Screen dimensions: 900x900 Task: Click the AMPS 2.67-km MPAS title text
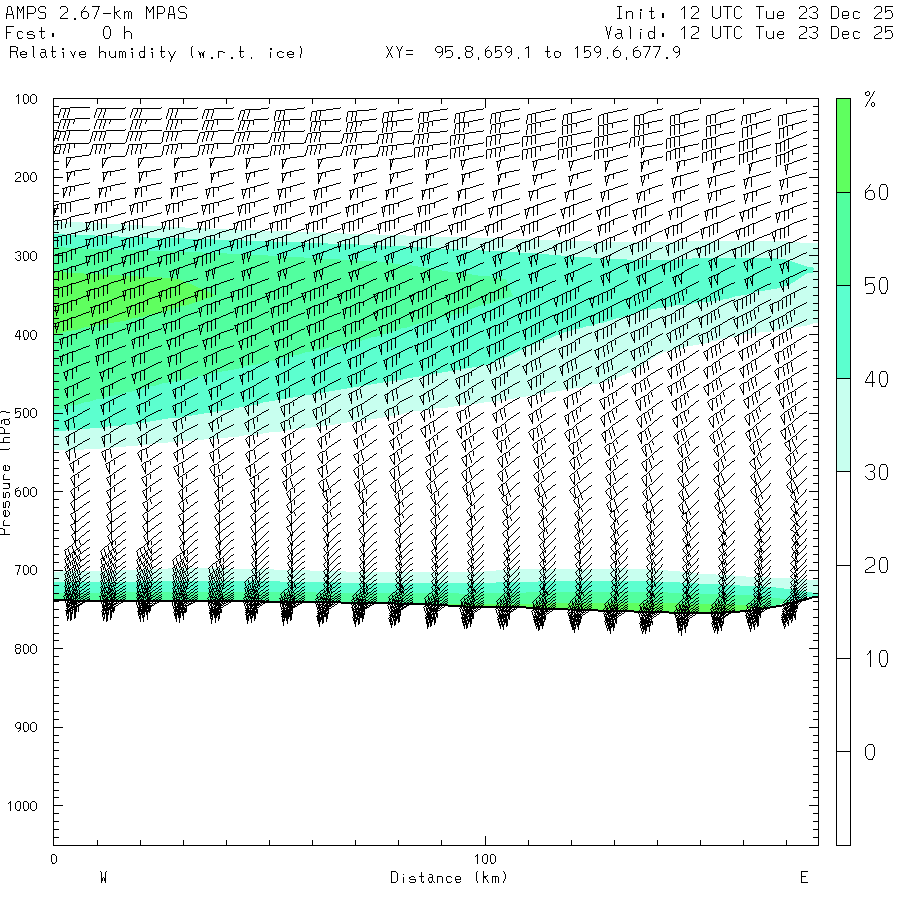point(96,14)
